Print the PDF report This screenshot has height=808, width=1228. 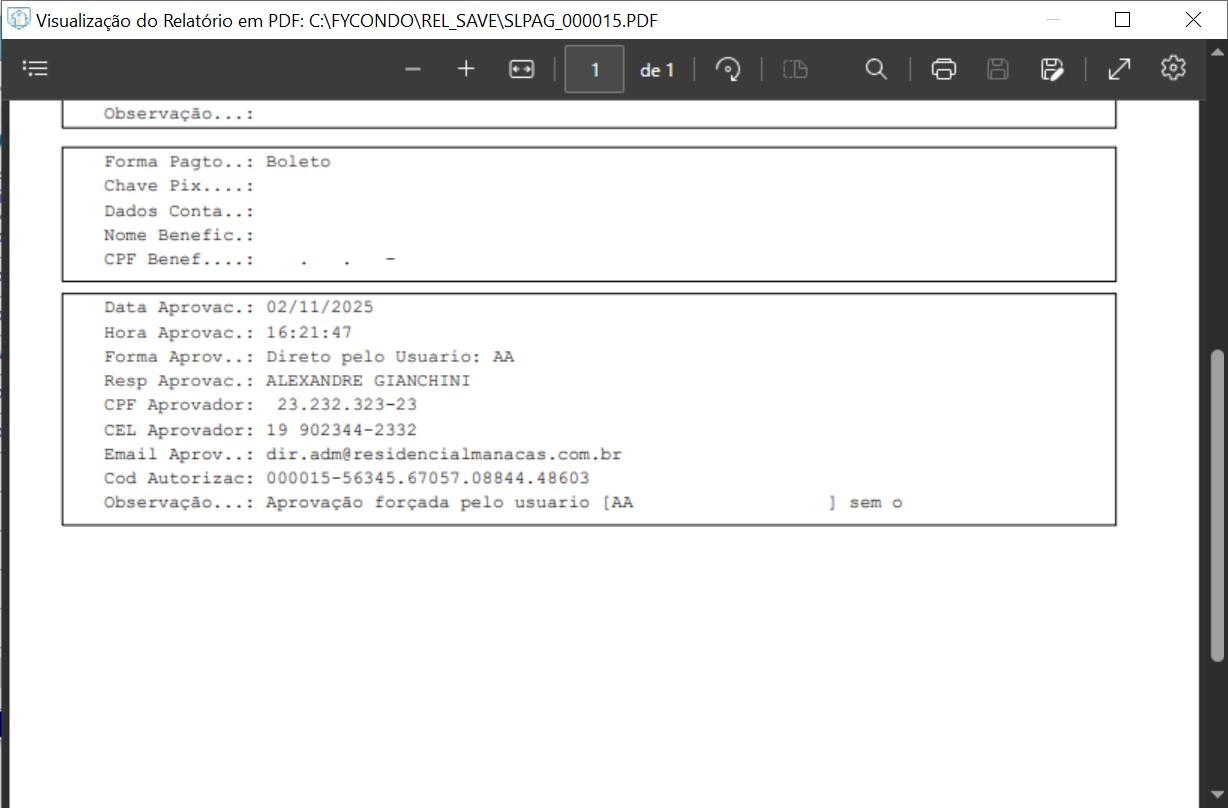click(943, 69)
